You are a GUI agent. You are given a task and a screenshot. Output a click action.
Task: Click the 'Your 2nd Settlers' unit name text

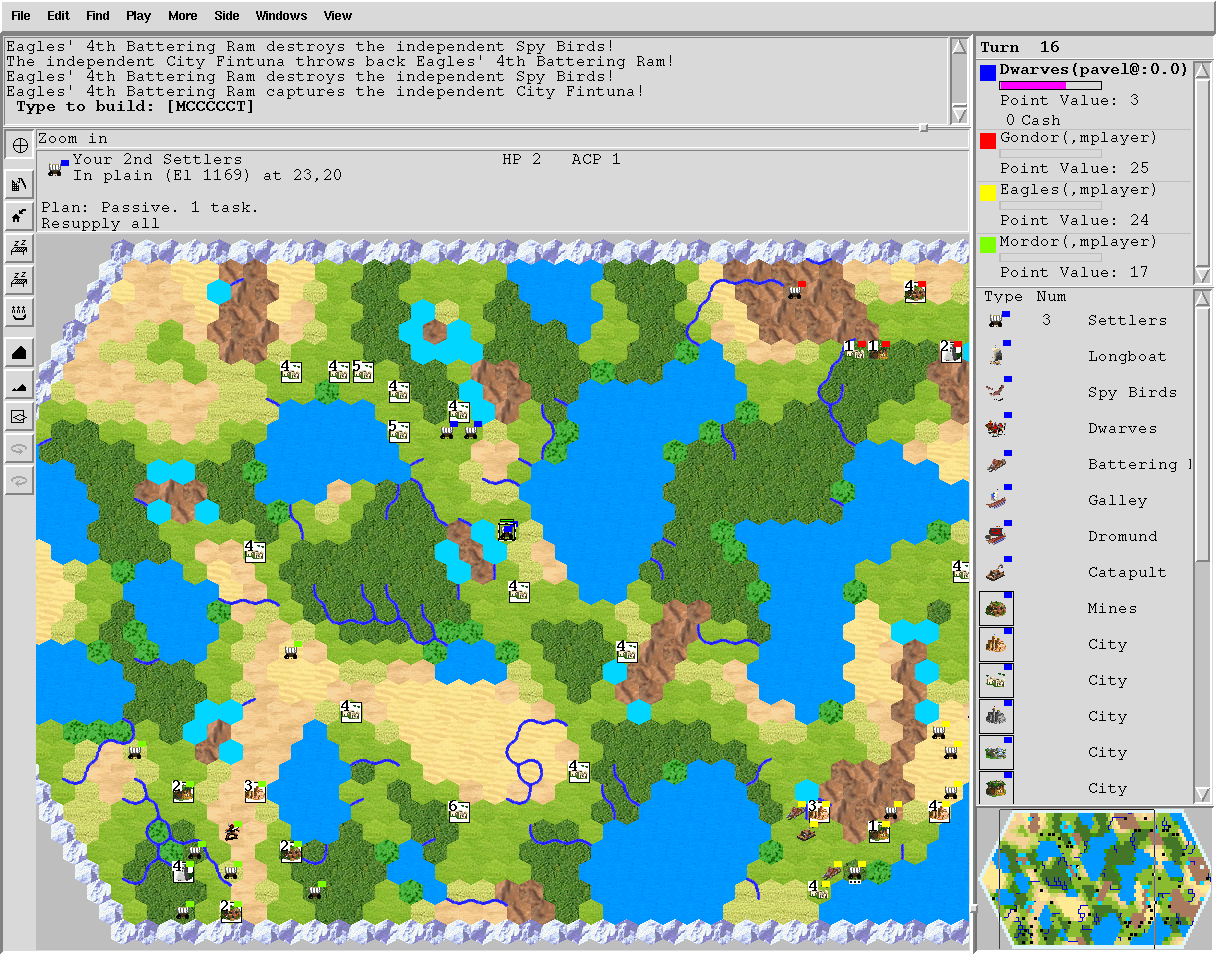(x=157, y=159)
